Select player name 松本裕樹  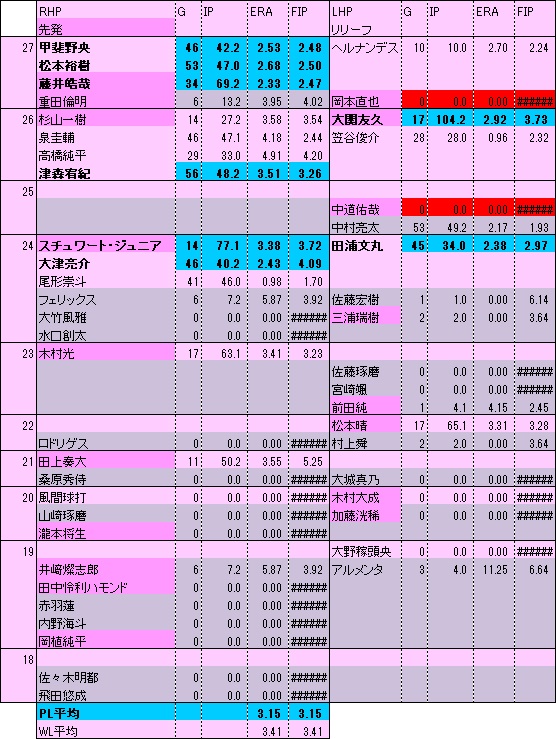tap(106, 65)
